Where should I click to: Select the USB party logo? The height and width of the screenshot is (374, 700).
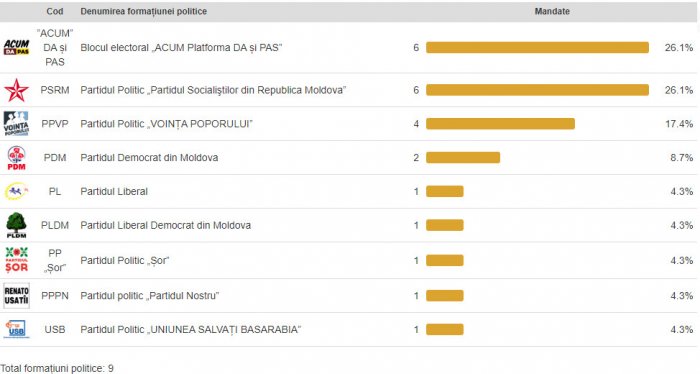pyautogui.click(x=17, y=329)
